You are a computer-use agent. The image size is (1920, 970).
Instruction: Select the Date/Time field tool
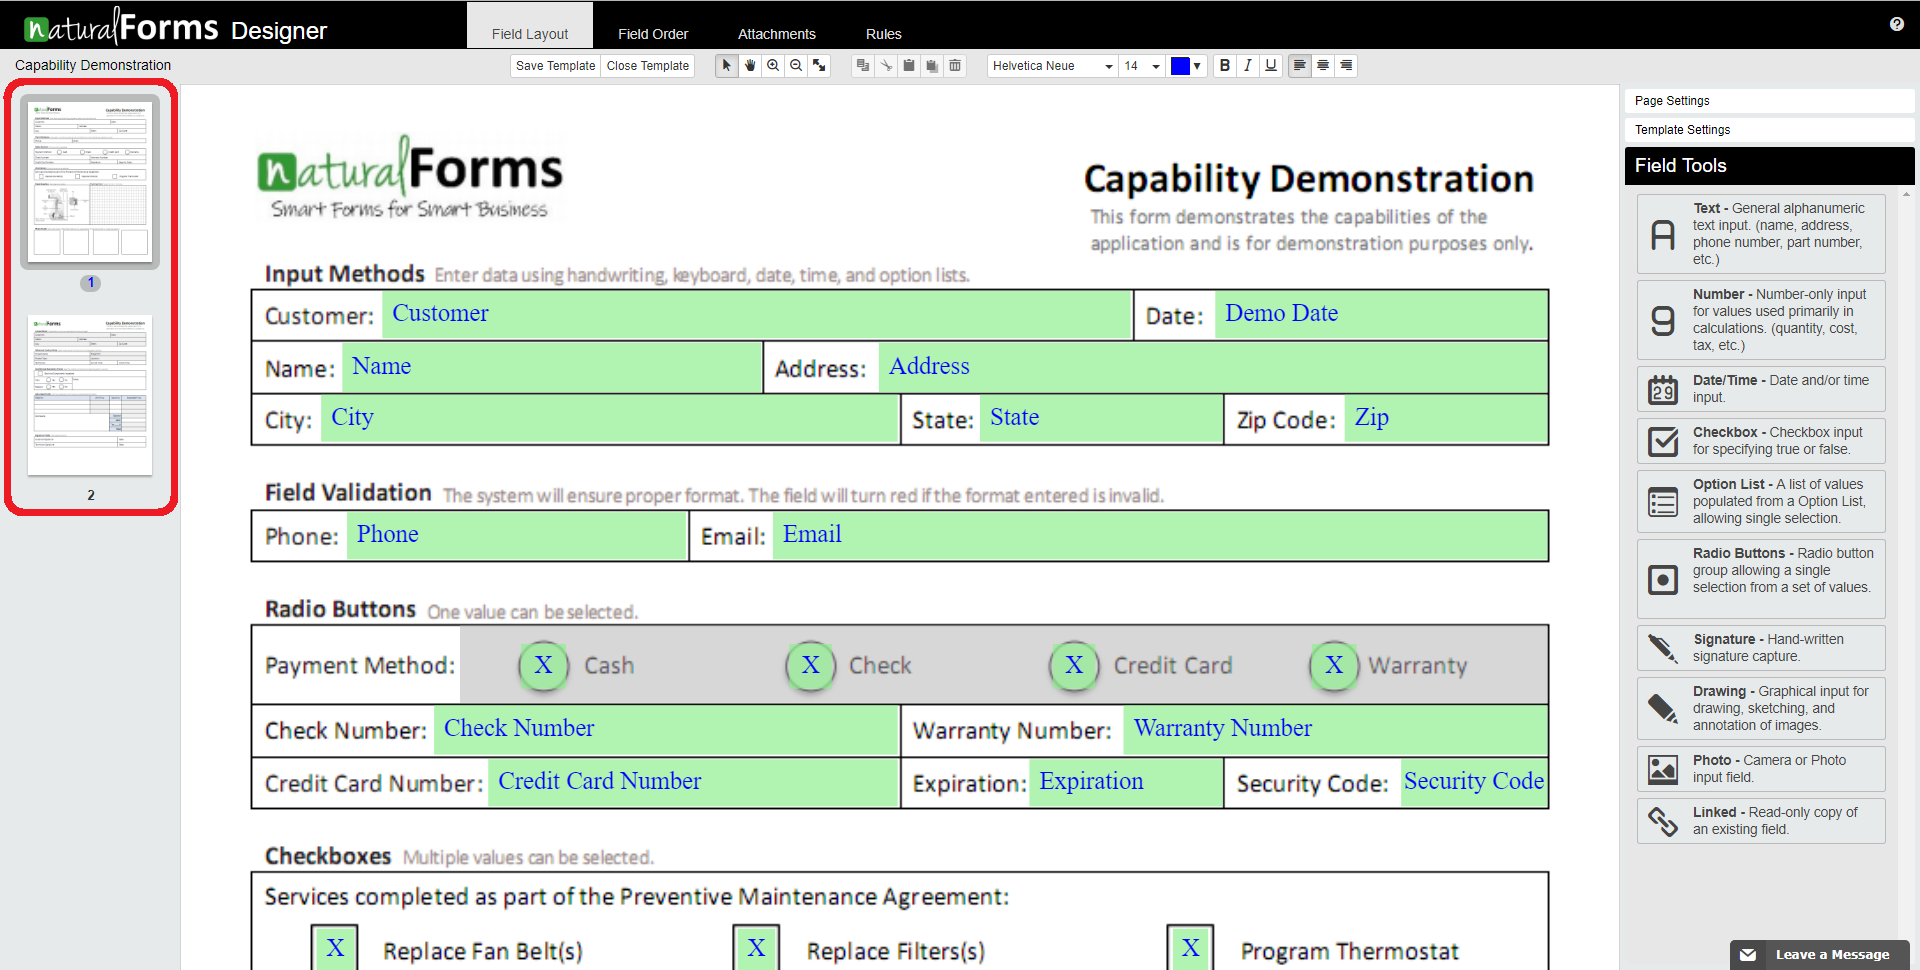[x=1761, y=389]
